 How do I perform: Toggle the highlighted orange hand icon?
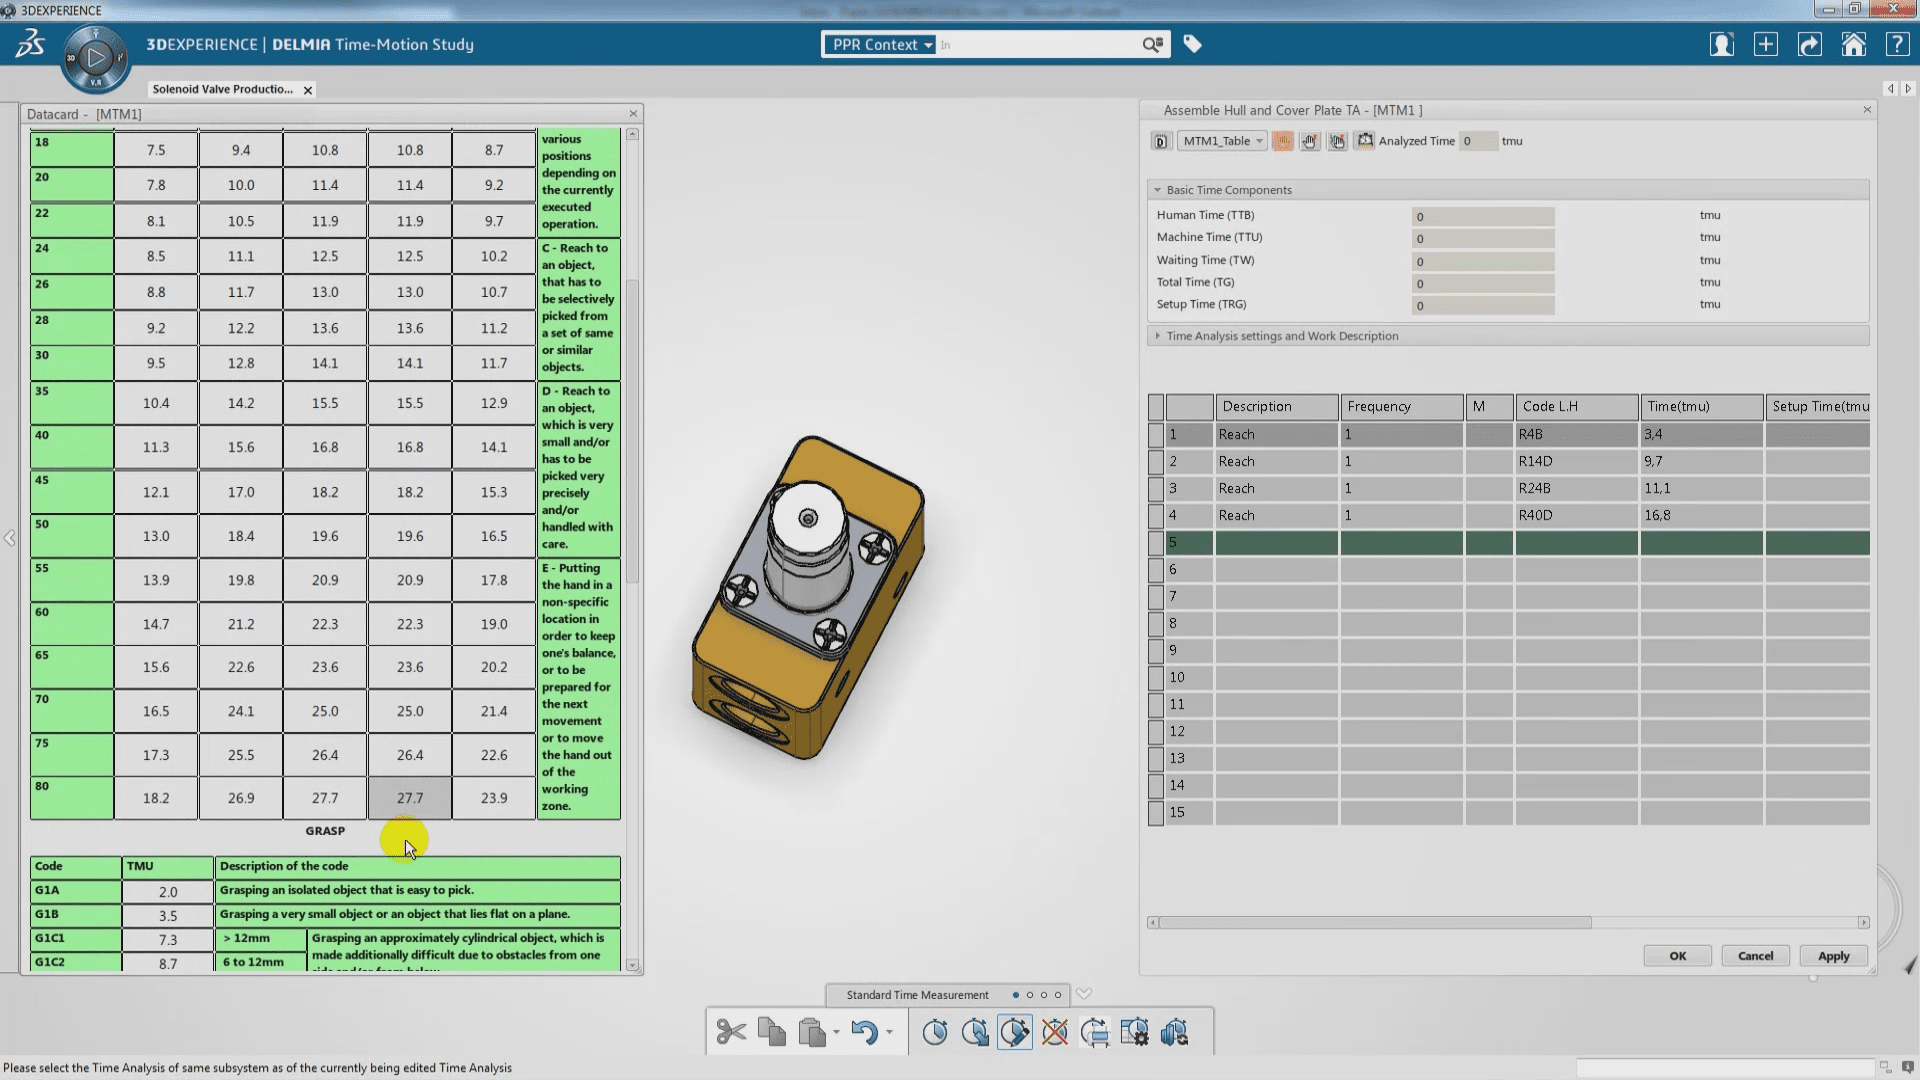pyautogui.click(x=1282, y=141)
